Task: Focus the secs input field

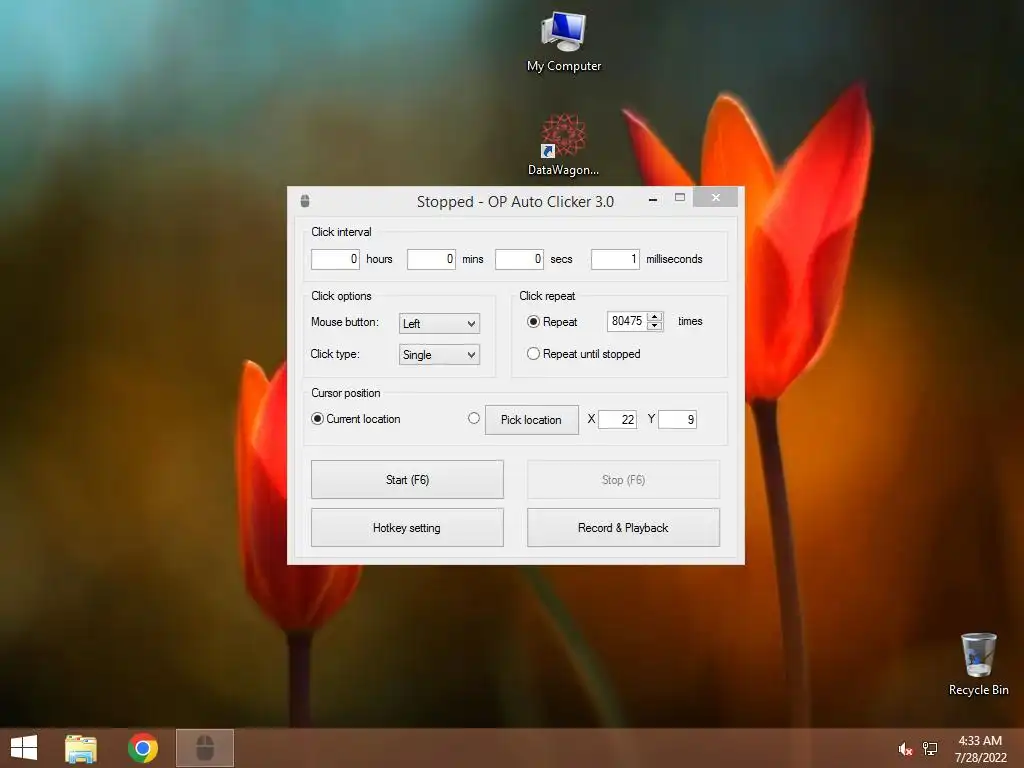Action: [x=519, y=259]
